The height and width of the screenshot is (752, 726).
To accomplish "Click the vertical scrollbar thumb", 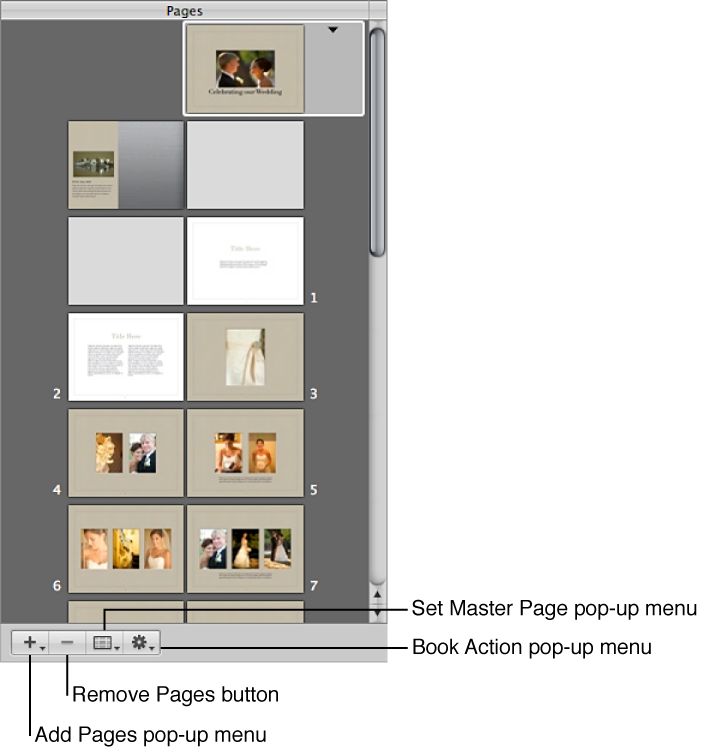I will click(377, 142).
